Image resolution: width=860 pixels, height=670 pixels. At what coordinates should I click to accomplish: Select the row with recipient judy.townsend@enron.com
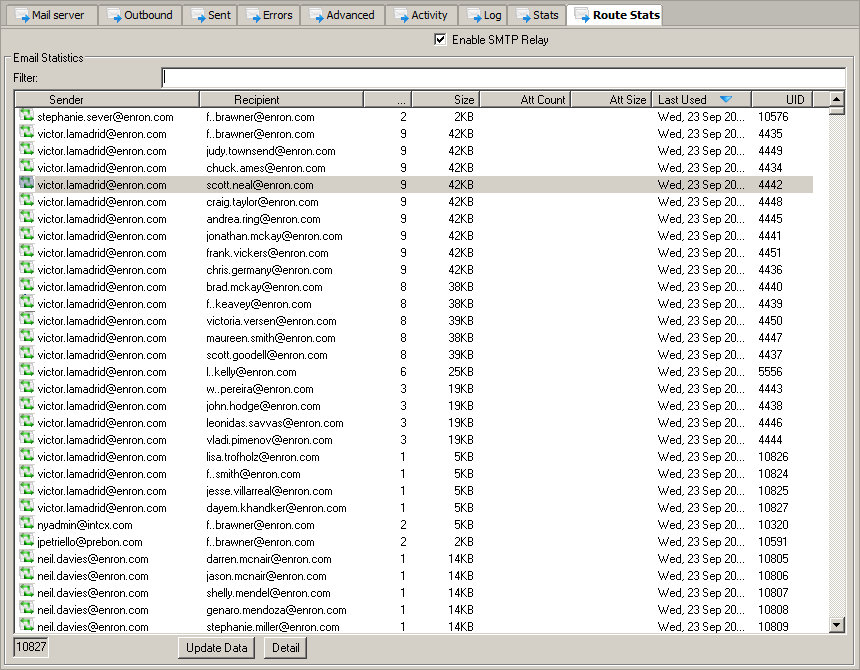coord(270,151)
